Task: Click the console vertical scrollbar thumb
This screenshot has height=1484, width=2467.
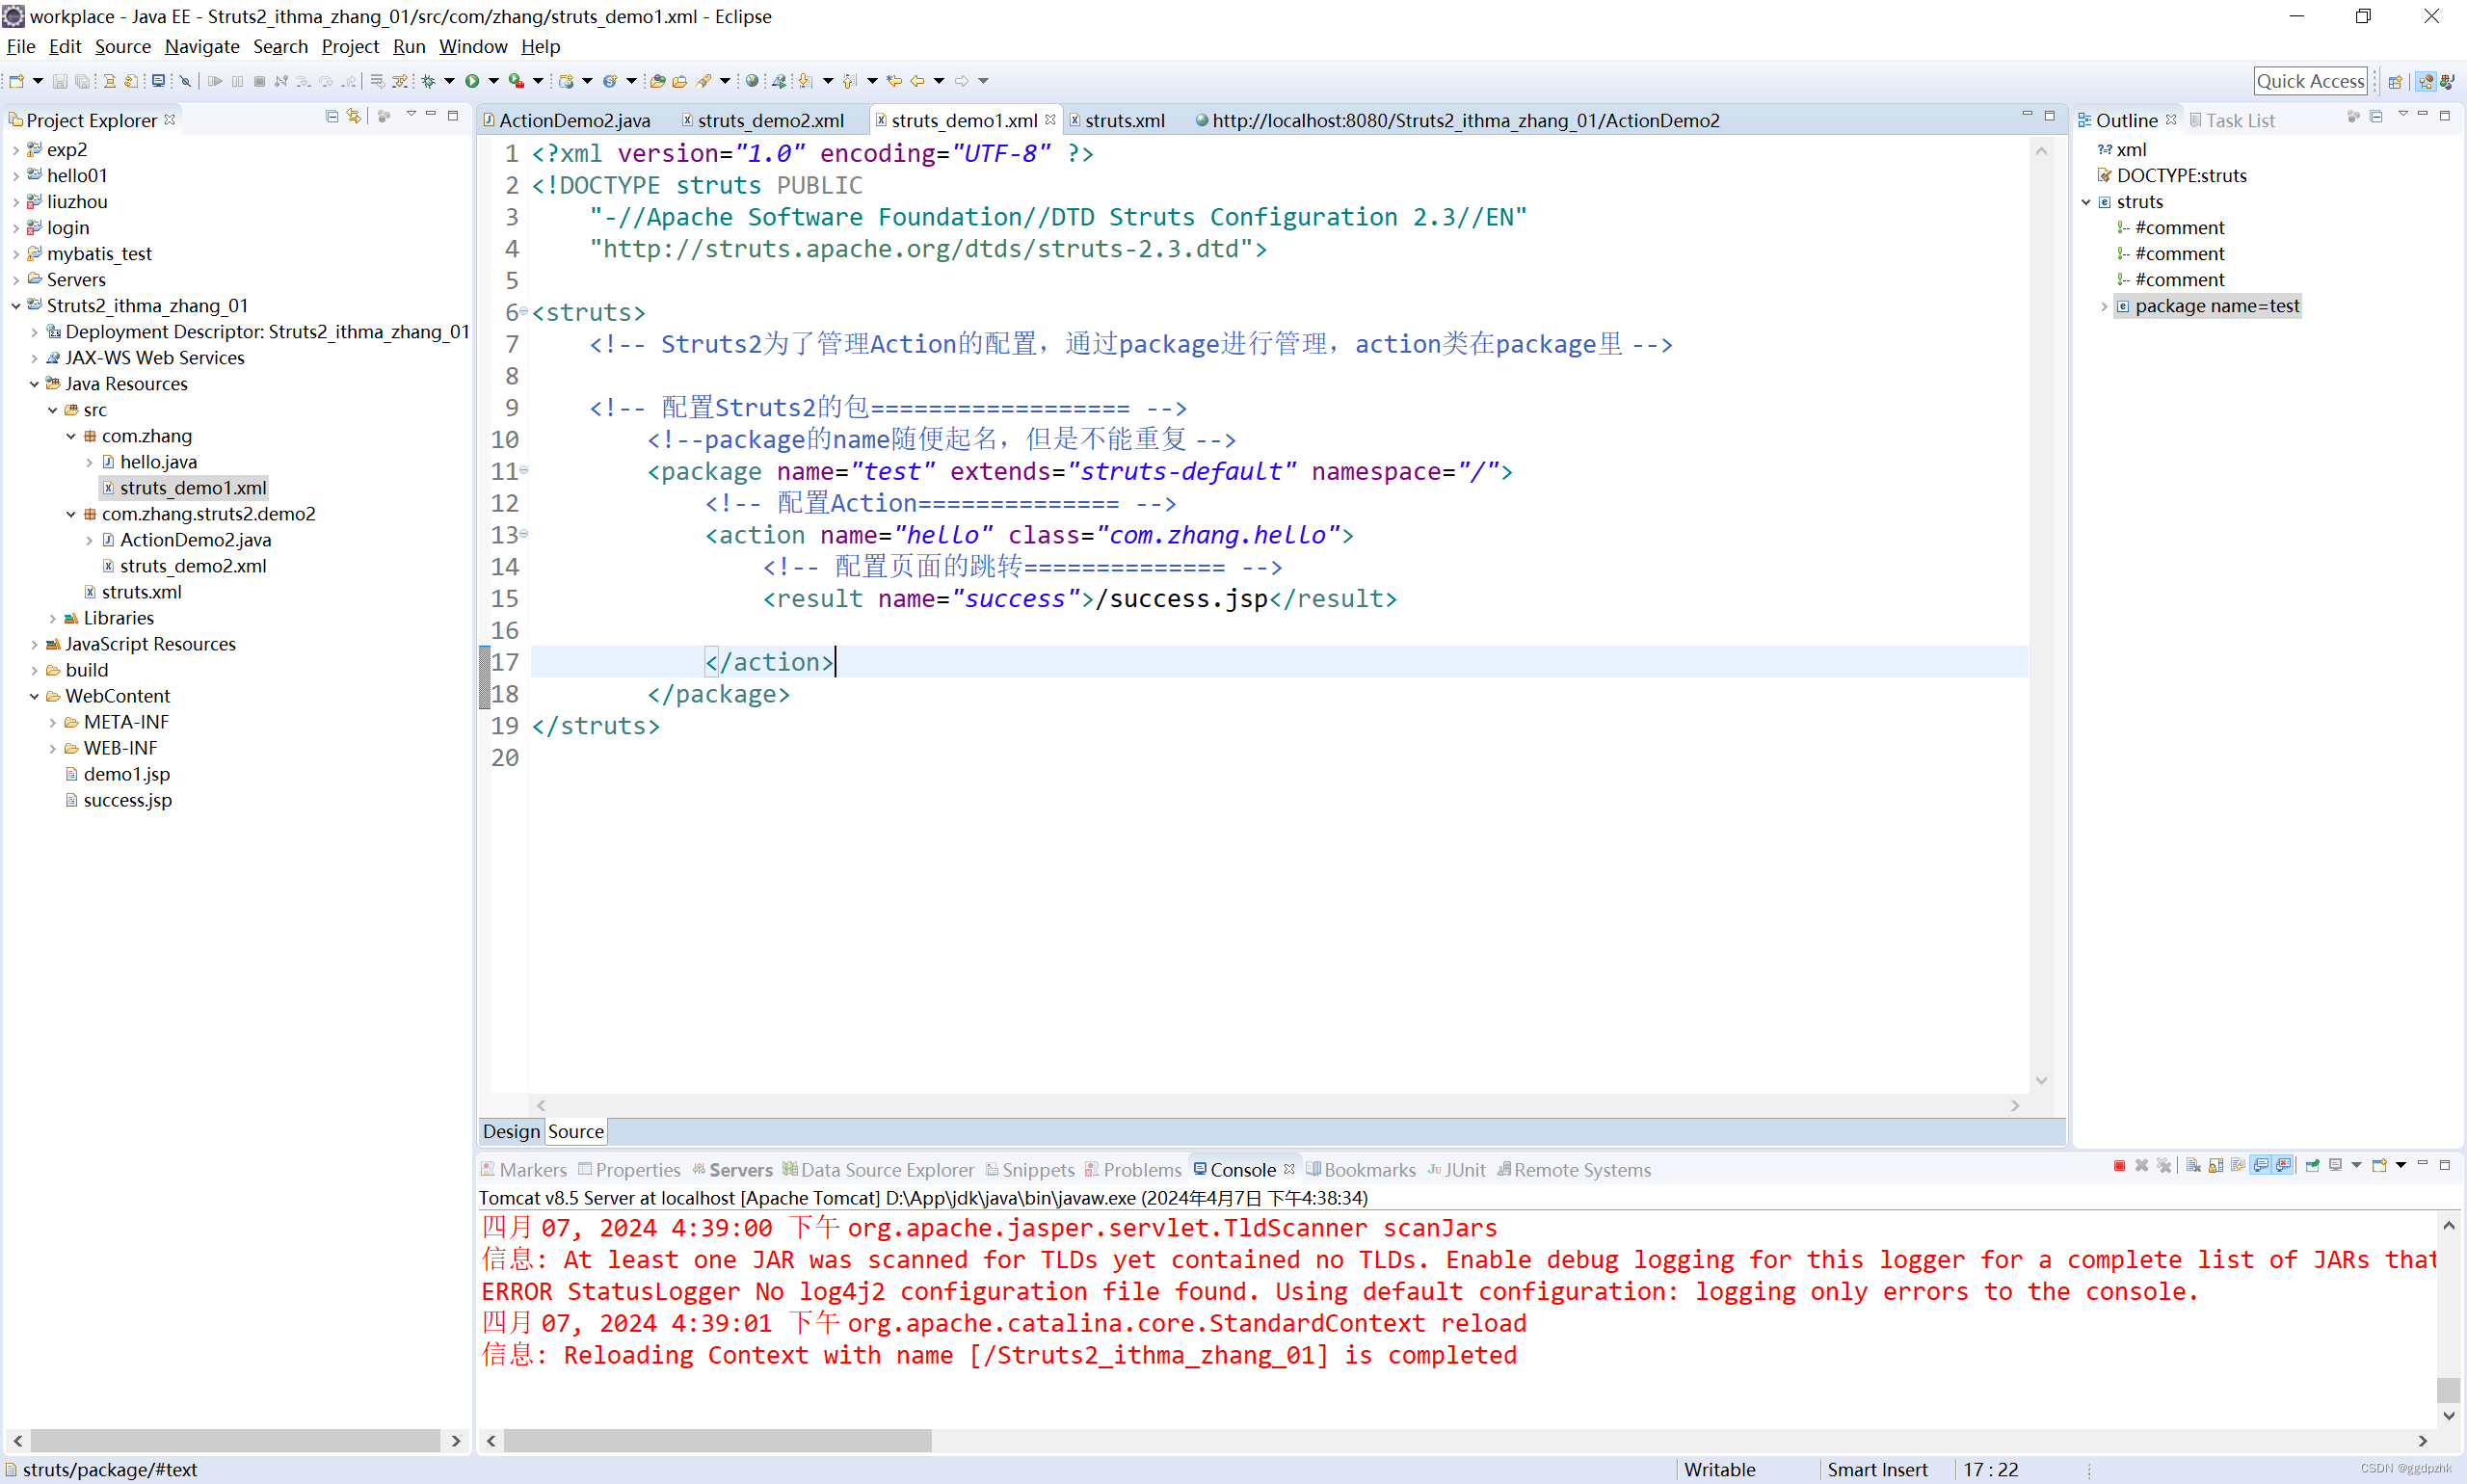Action: (2448, 1390)
